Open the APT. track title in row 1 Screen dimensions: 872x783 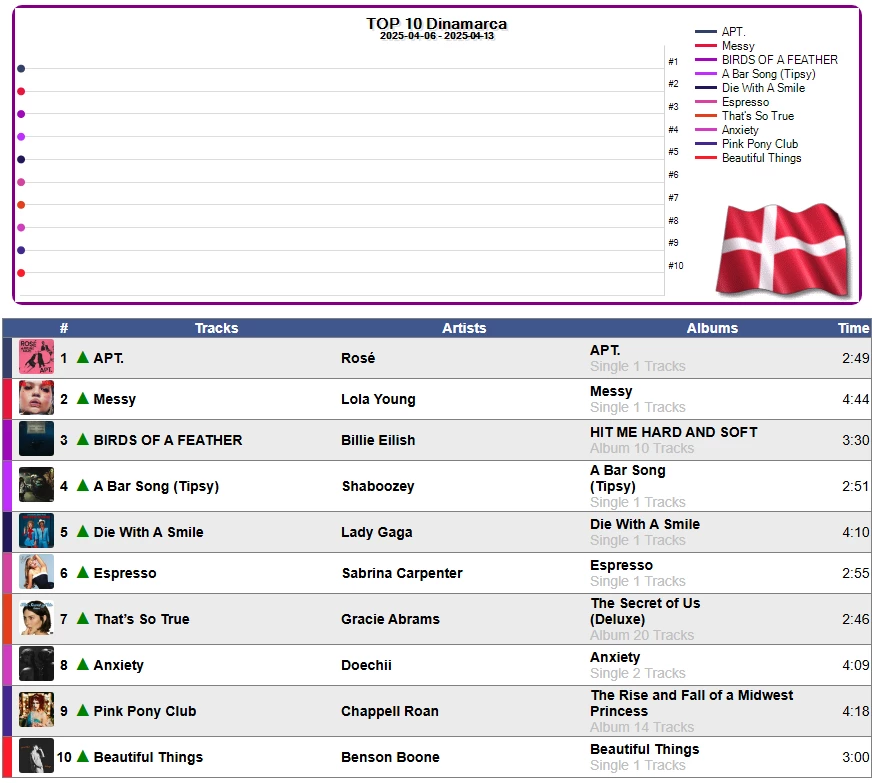(x=108, y=358)
